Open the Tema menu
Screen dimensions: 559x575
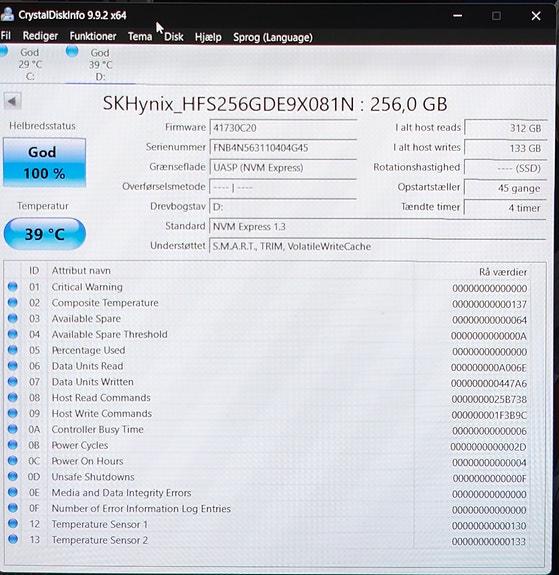tap(140, 37)
